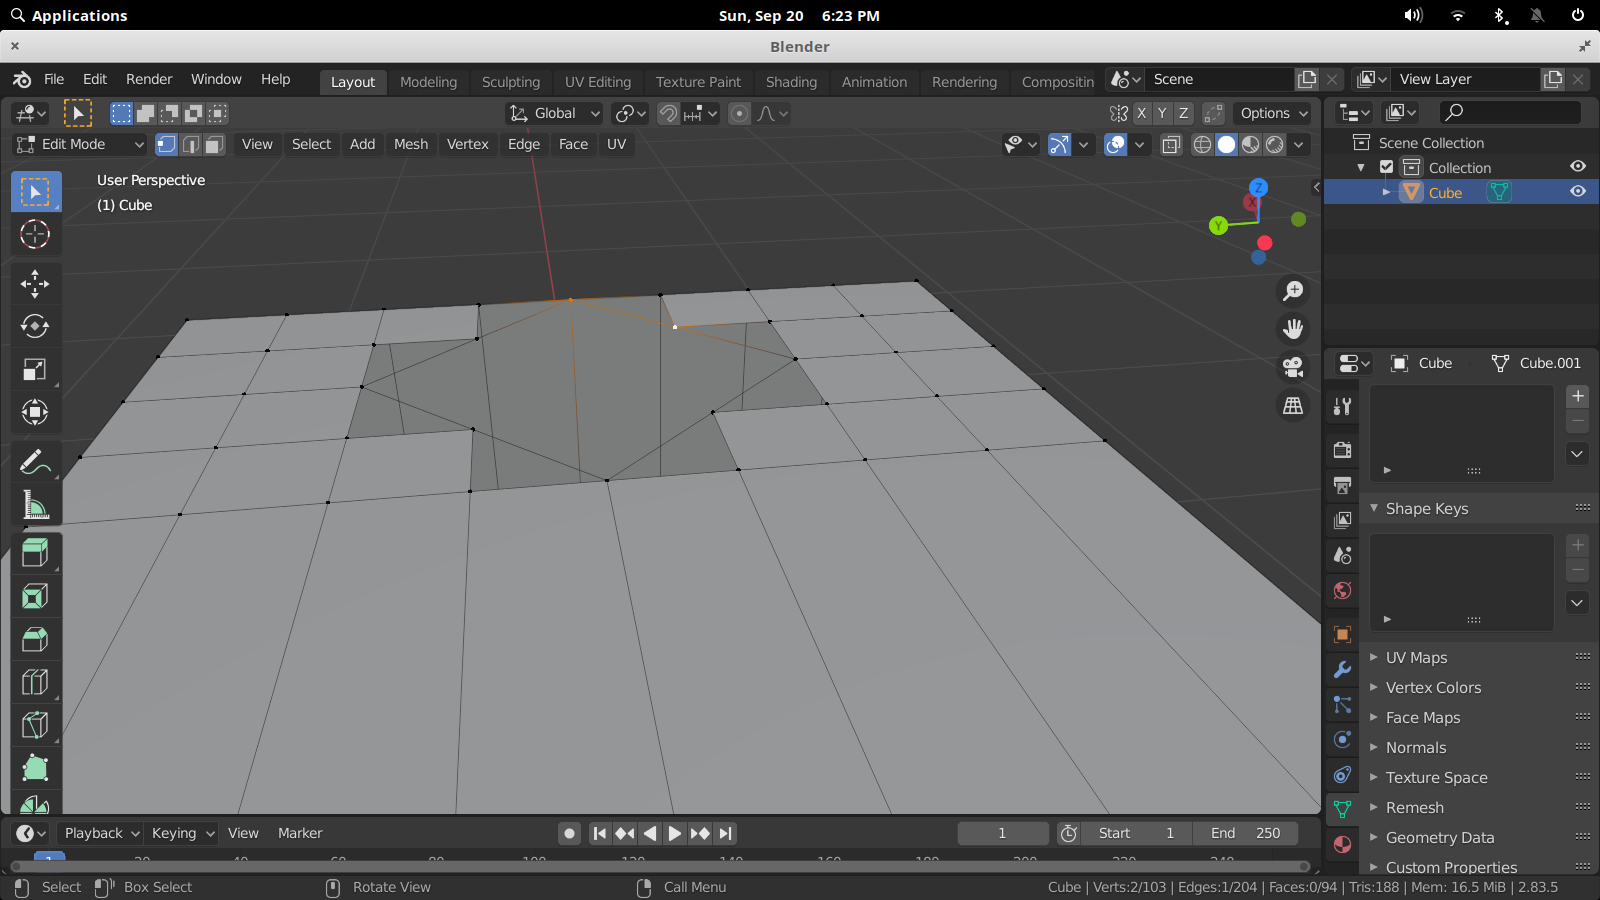Toggle proportional editing

pyautogui.click(x=739, y=113)
